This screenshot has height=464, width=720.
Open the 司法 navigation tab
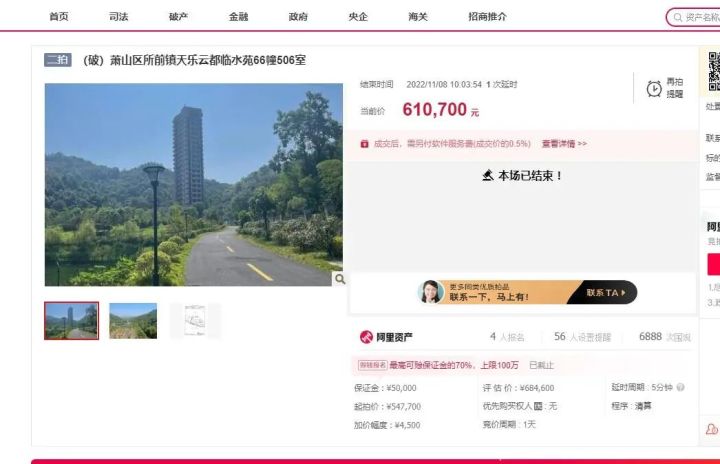pos(119,17)
